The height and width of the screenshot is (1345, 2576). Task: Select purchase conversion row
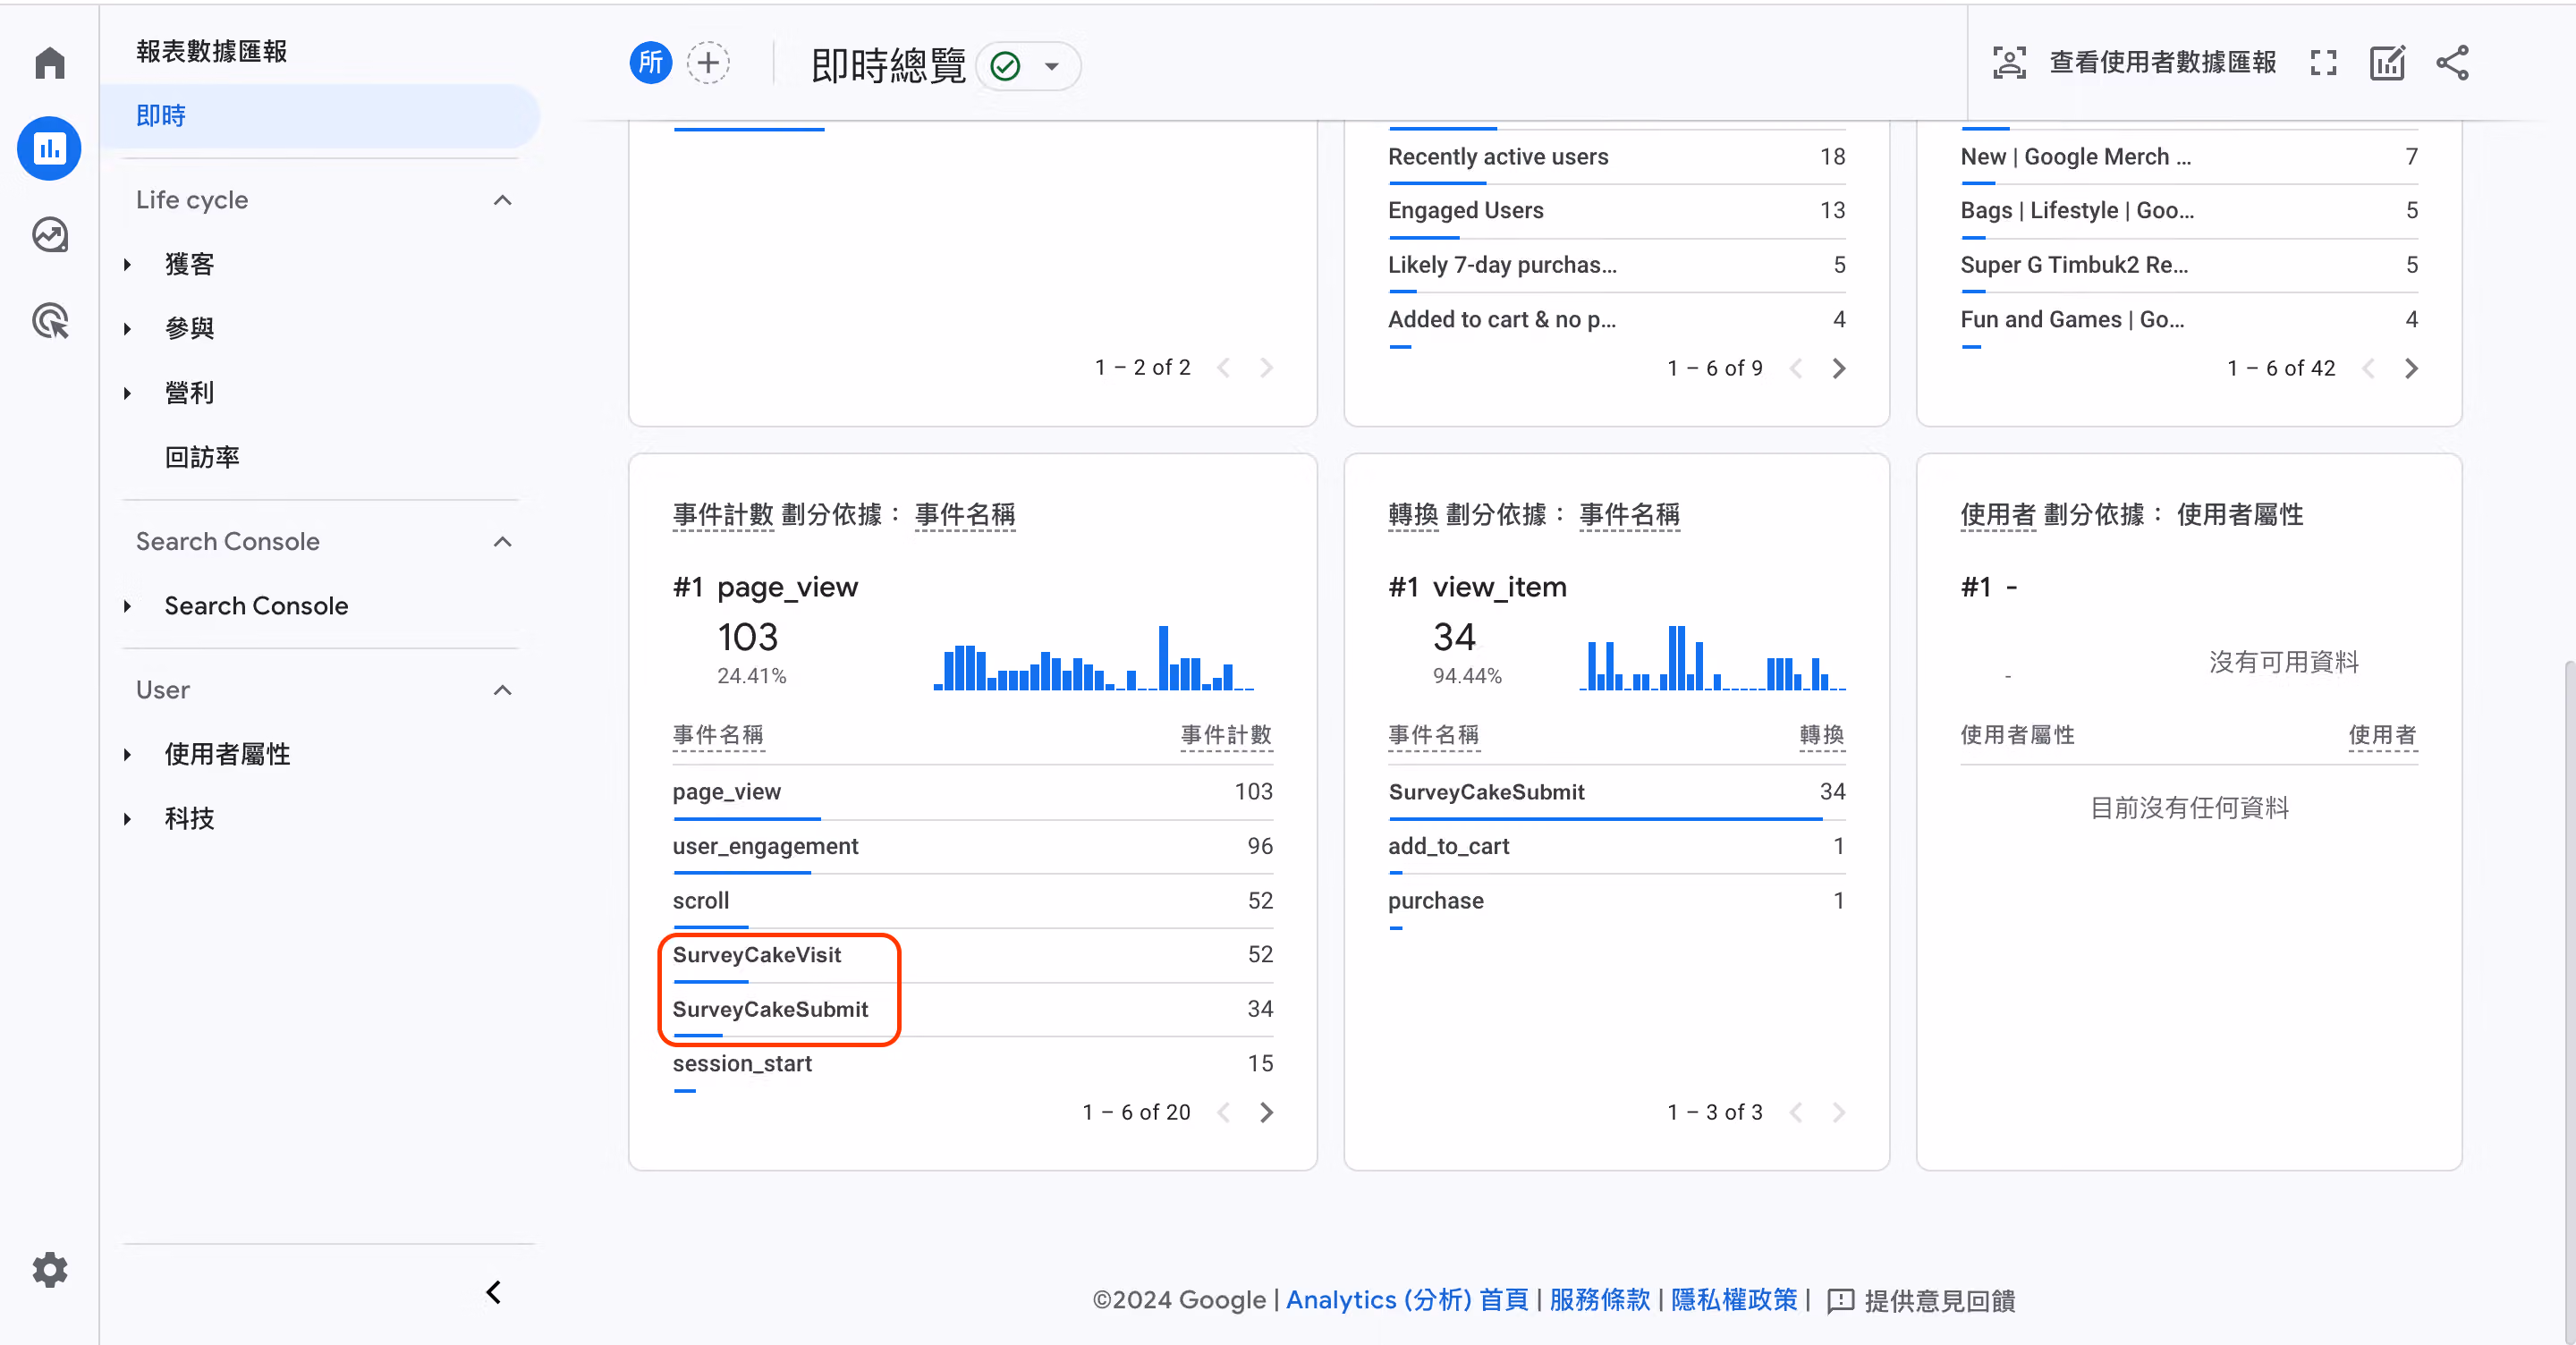1616,901
